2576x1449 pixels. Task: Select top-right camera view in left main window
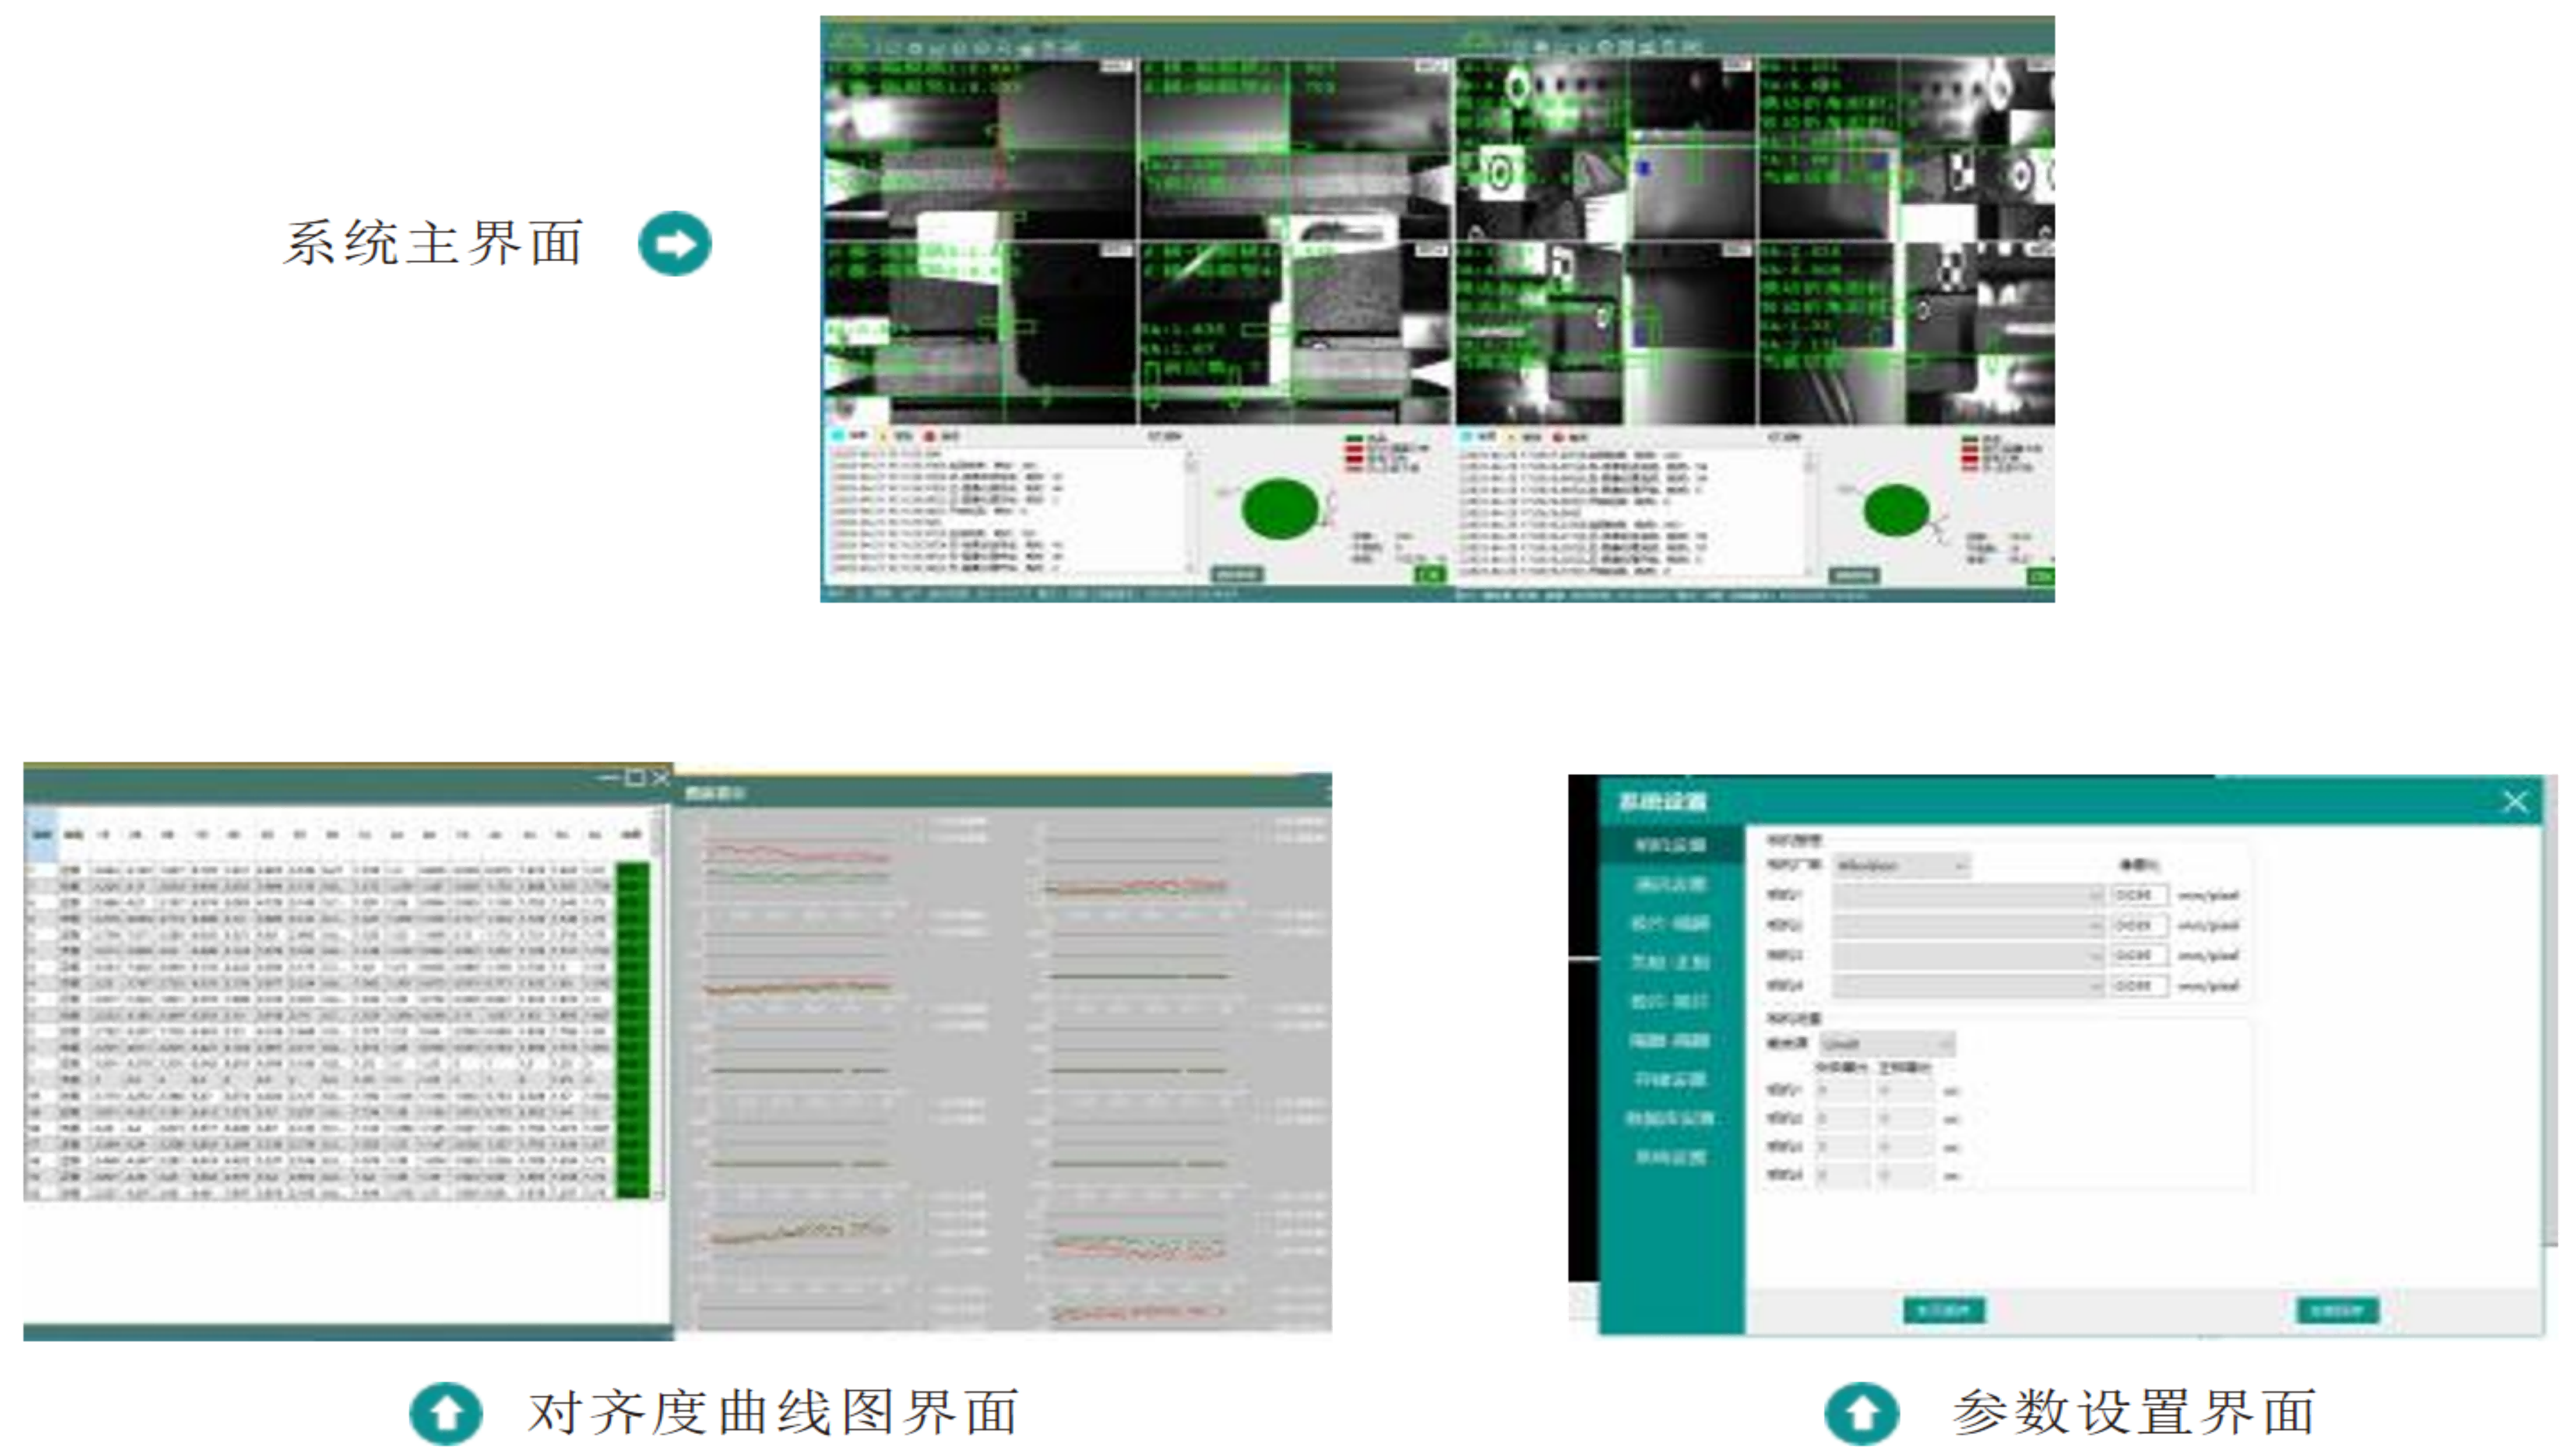pyautogui.click(x=1295, y=150)
